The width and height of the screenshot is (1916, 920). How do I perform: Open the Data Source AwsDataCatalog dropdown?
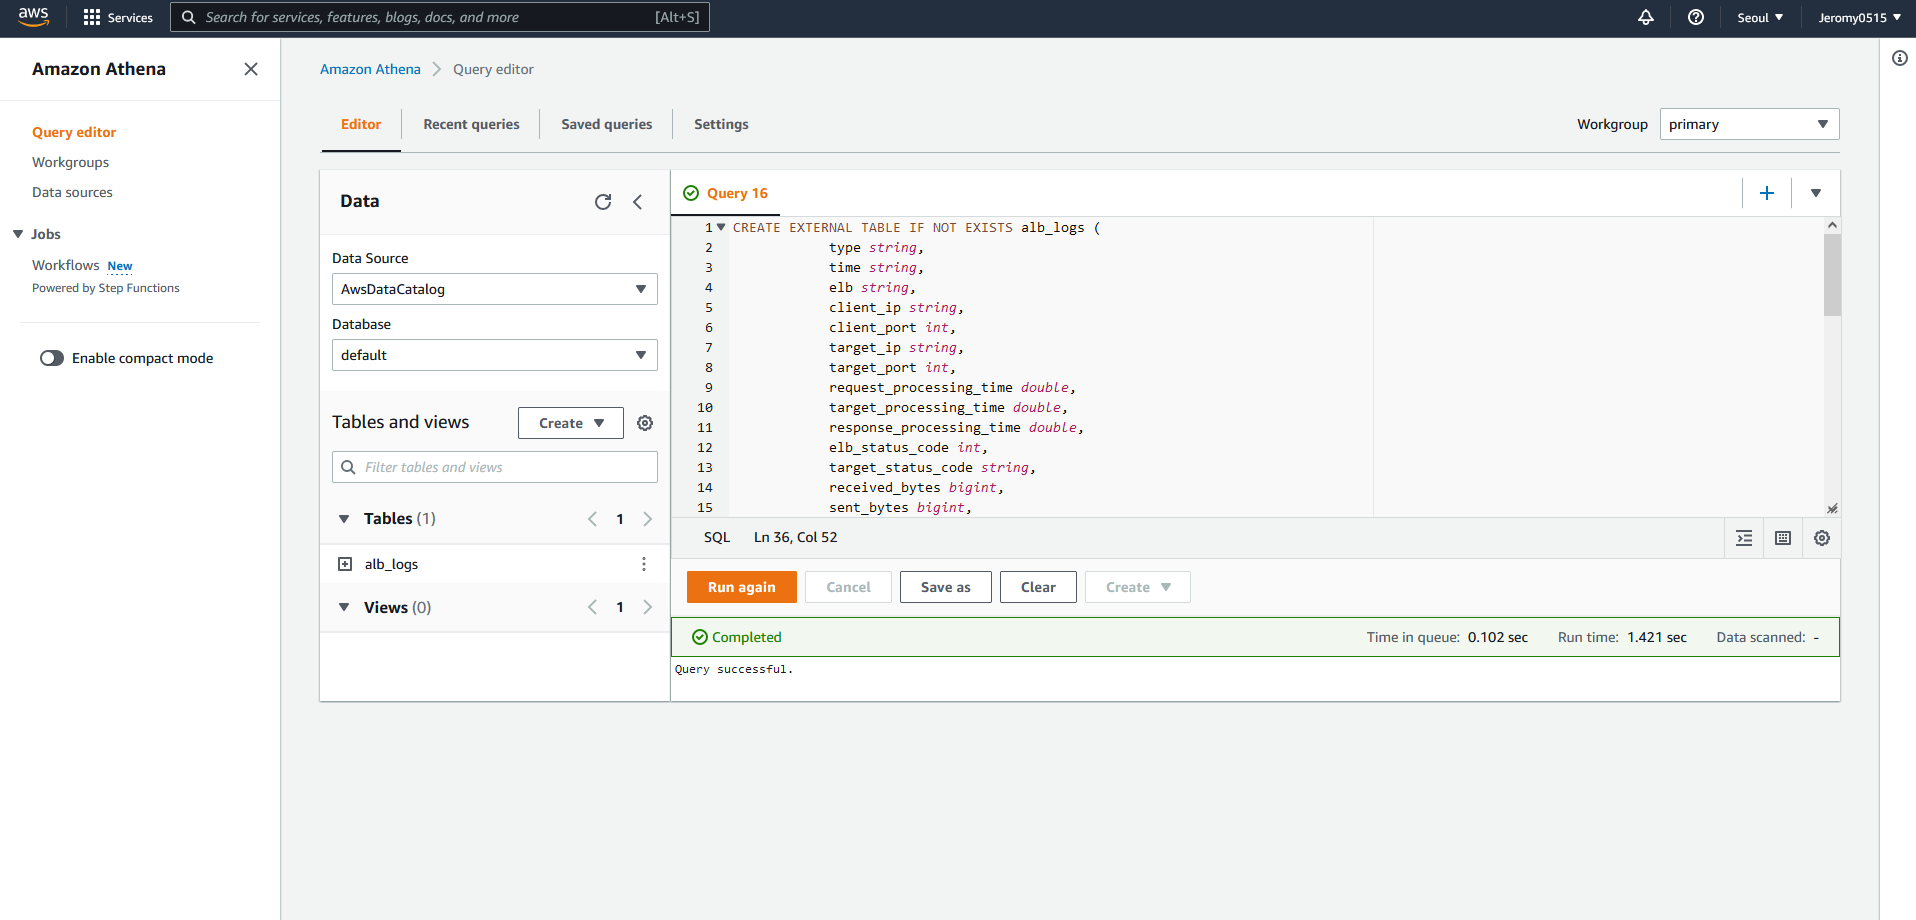pyautogui.click(x=495, y=289)
